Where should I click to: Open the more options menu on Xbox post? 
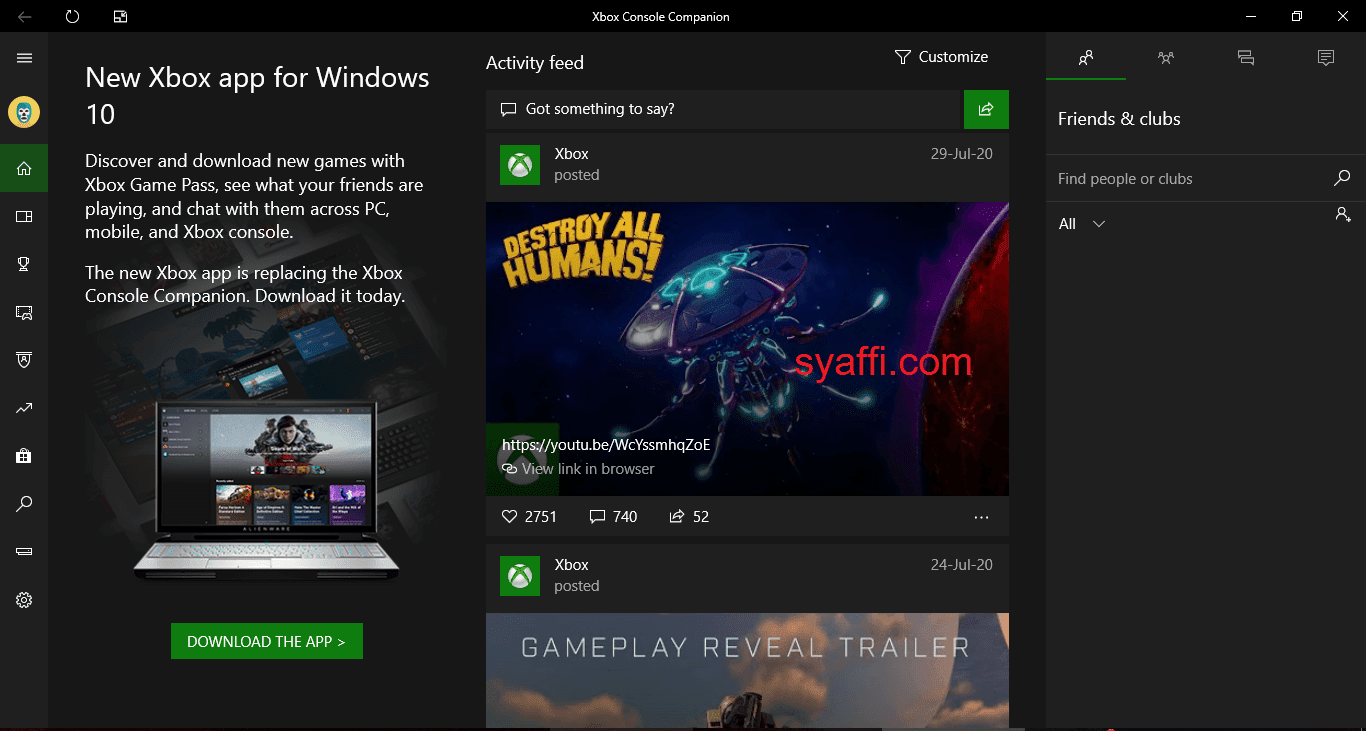click(x=981, y=517)
